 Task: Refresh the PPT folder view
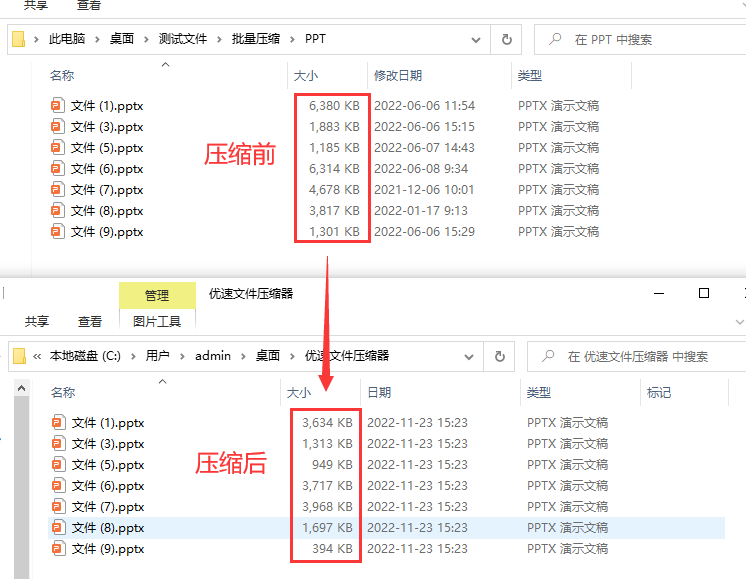(507, 39)
